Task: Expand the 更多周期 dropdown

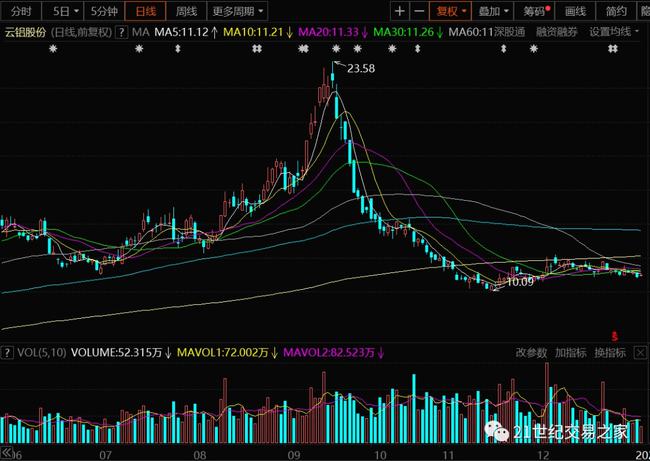Action: (x=237, y=11)
